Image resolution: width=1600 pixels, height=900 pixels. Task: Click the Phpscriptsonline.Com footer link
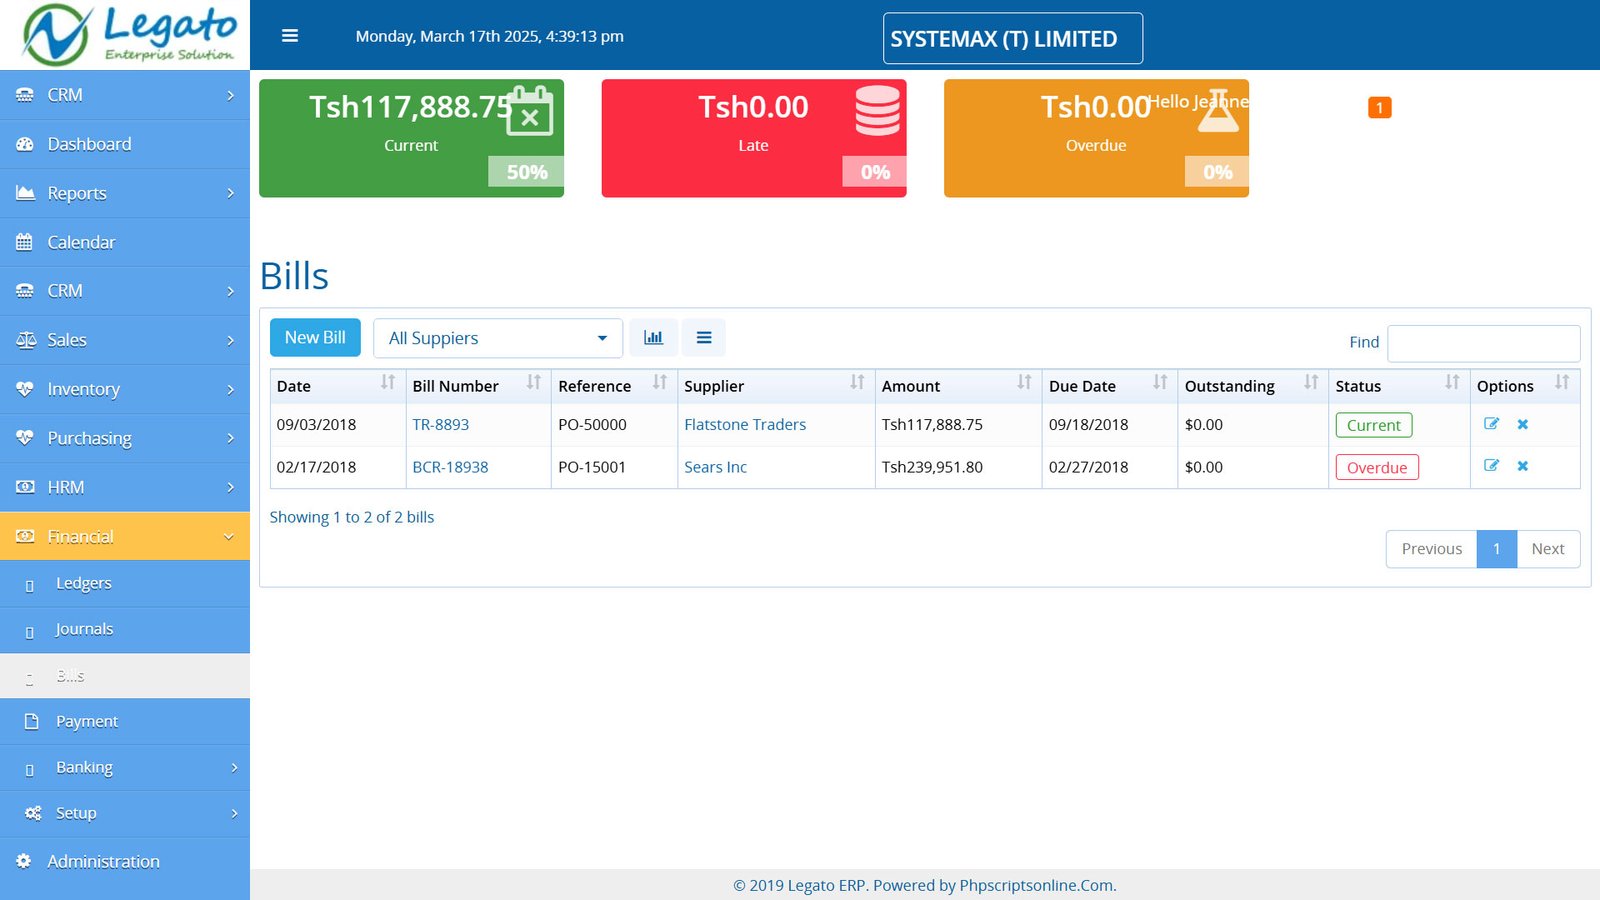point(1037,885)
